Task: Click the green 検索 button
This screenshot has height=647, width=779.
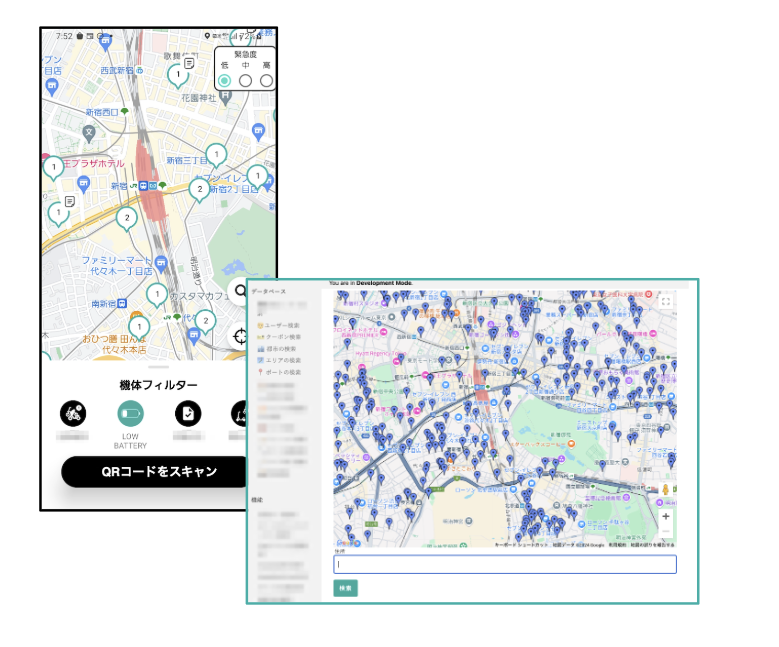Action: (x=345, y=588)
